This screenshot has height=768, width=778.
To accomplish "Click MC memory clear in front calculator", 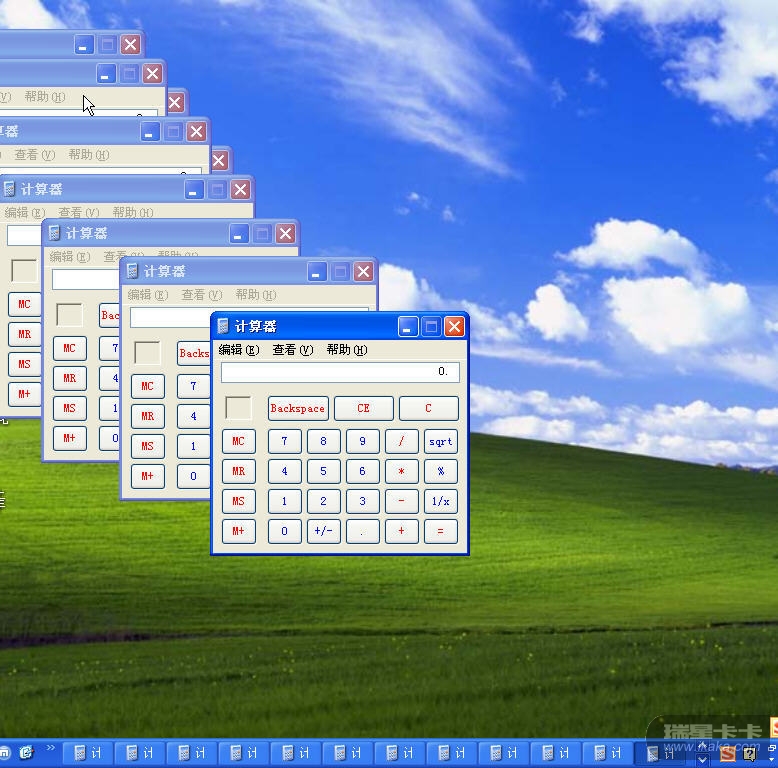I will click(x=239, y=441).
